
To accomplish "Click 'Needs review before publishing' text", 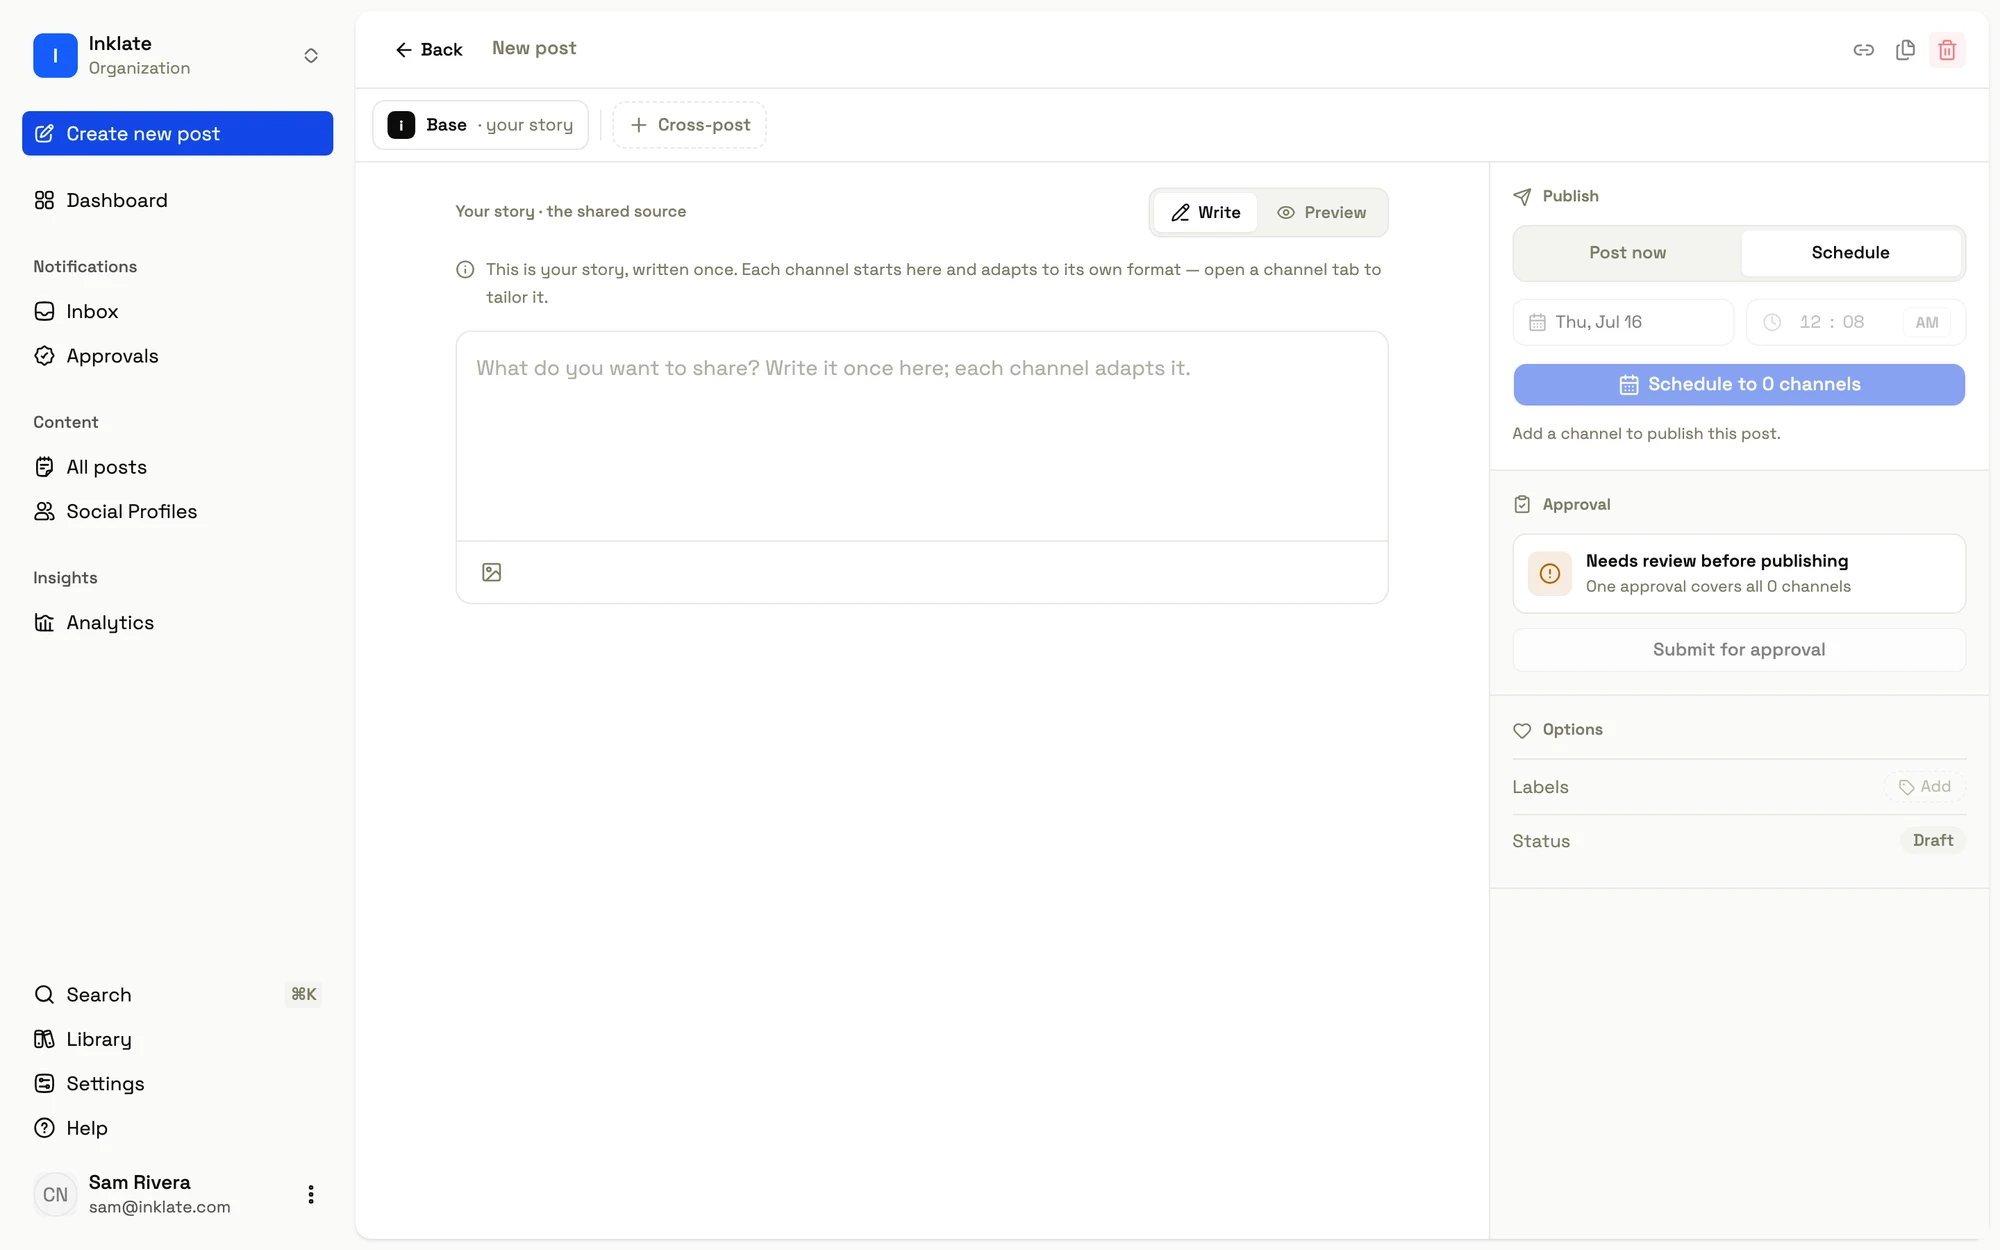I will 1716,561.
